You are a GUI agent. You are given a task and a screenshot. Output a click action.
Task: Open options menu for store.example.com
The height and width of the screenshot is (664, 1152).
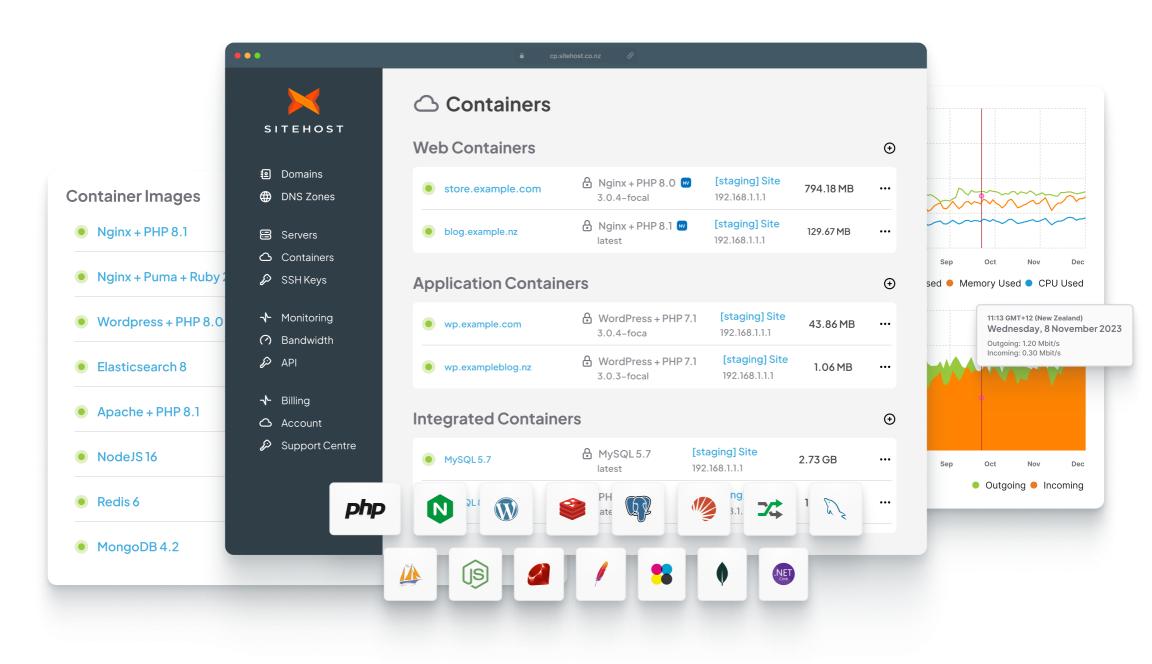pos(884,188)
